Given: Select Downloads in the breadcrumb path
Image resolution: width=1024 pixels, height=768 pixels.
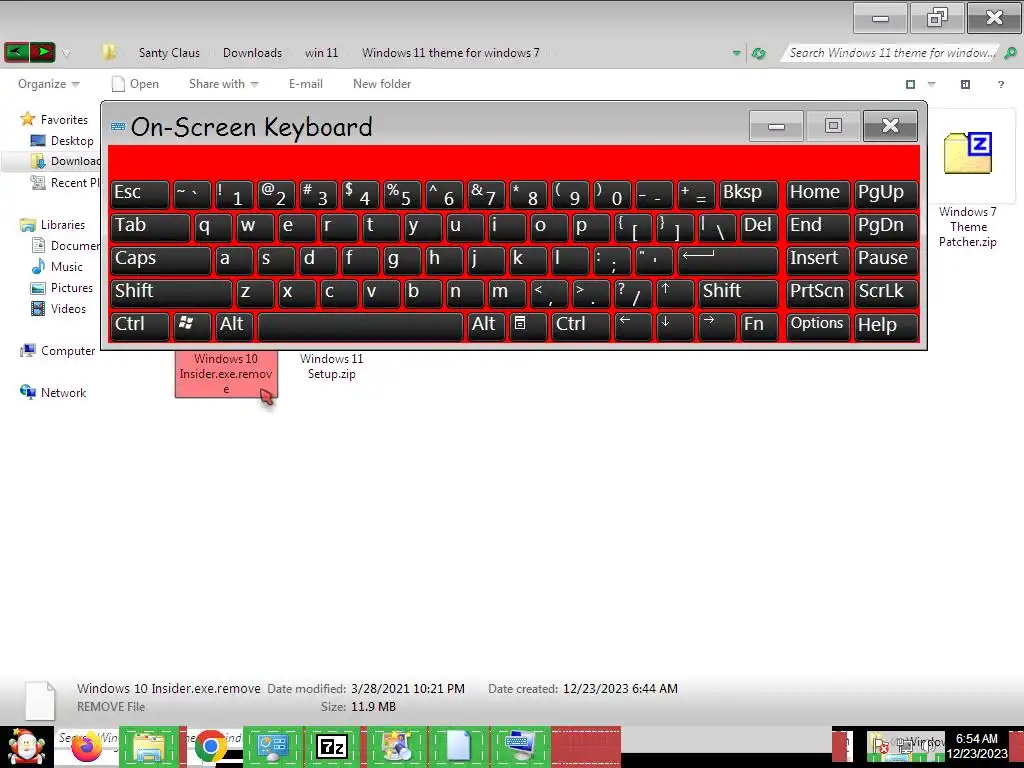Looking at the screenshot, I should [252, 53].
